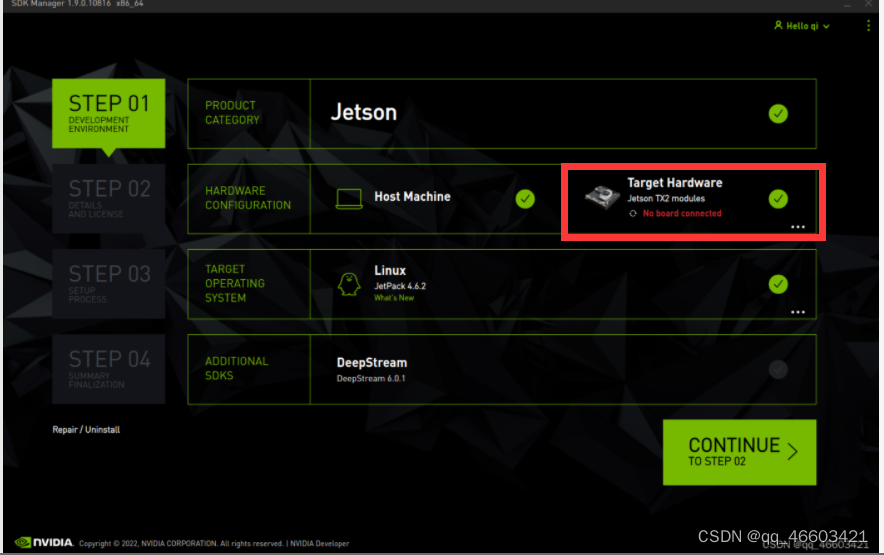Toggle the Linux JetPack checkmark
The image size is (884, 555).
coord(778,284)
